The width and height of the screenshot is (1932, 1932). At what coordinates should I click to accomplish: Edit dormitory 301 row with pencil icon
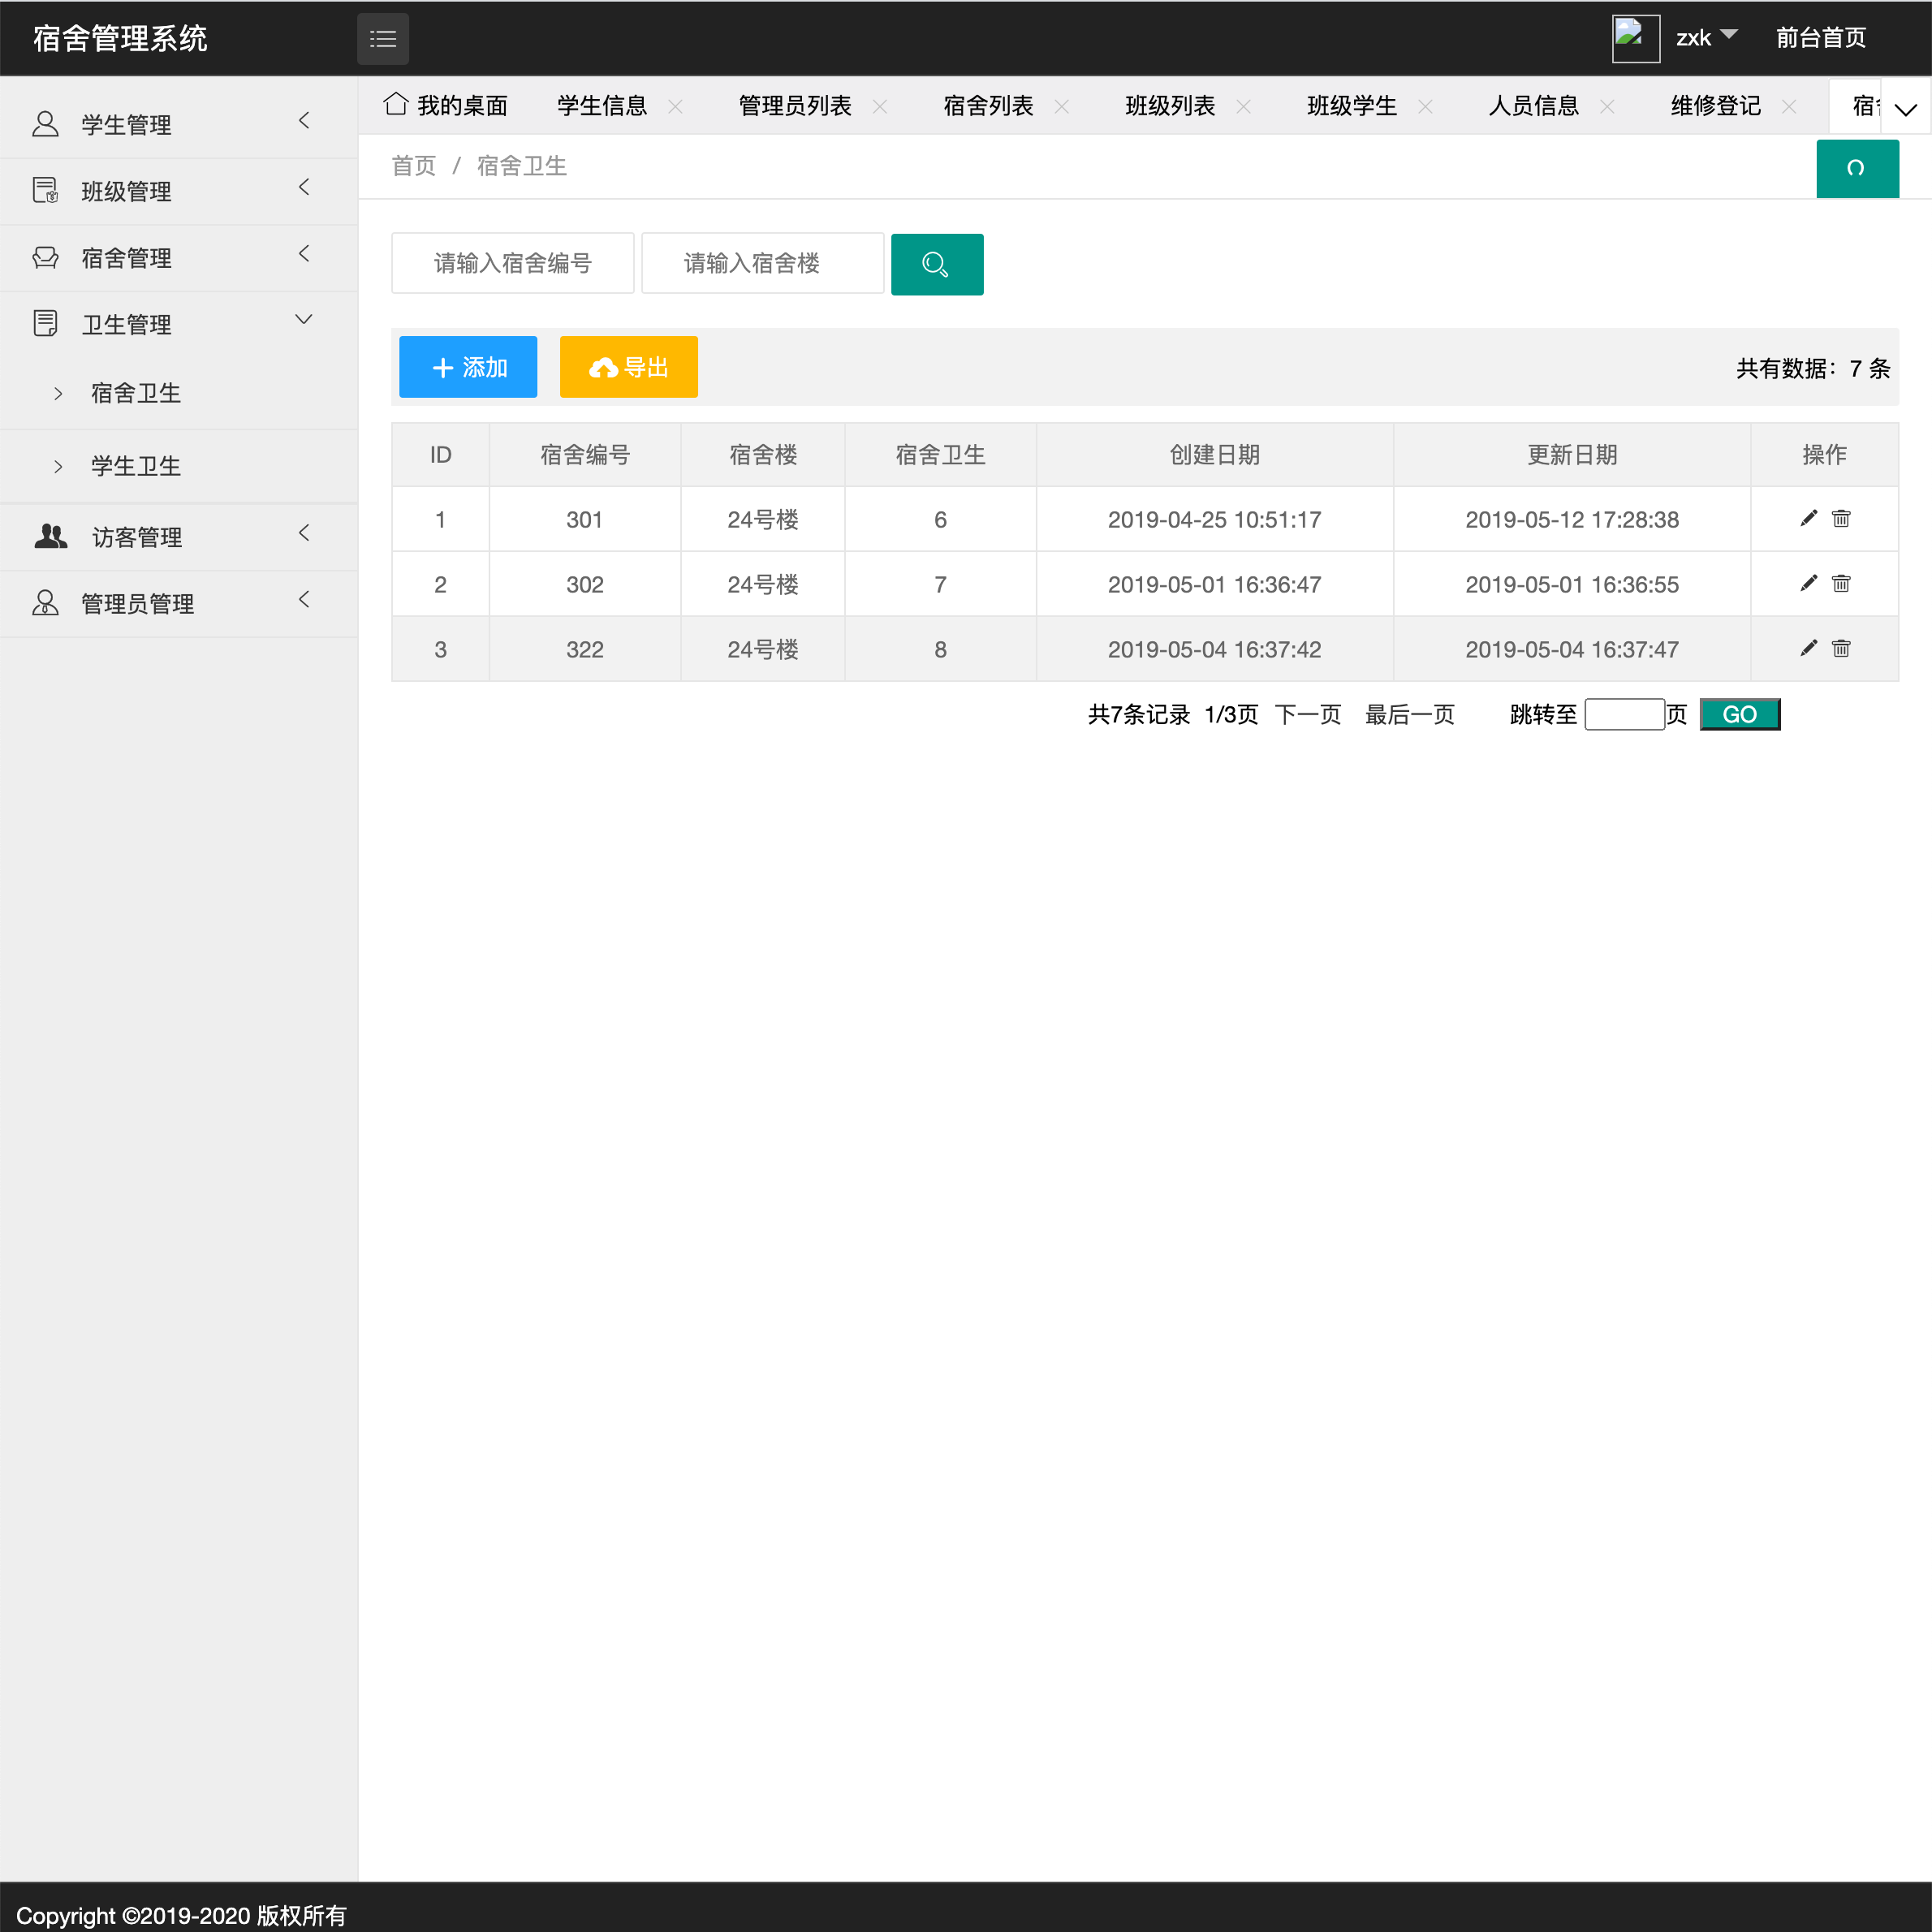point(1808,518)
